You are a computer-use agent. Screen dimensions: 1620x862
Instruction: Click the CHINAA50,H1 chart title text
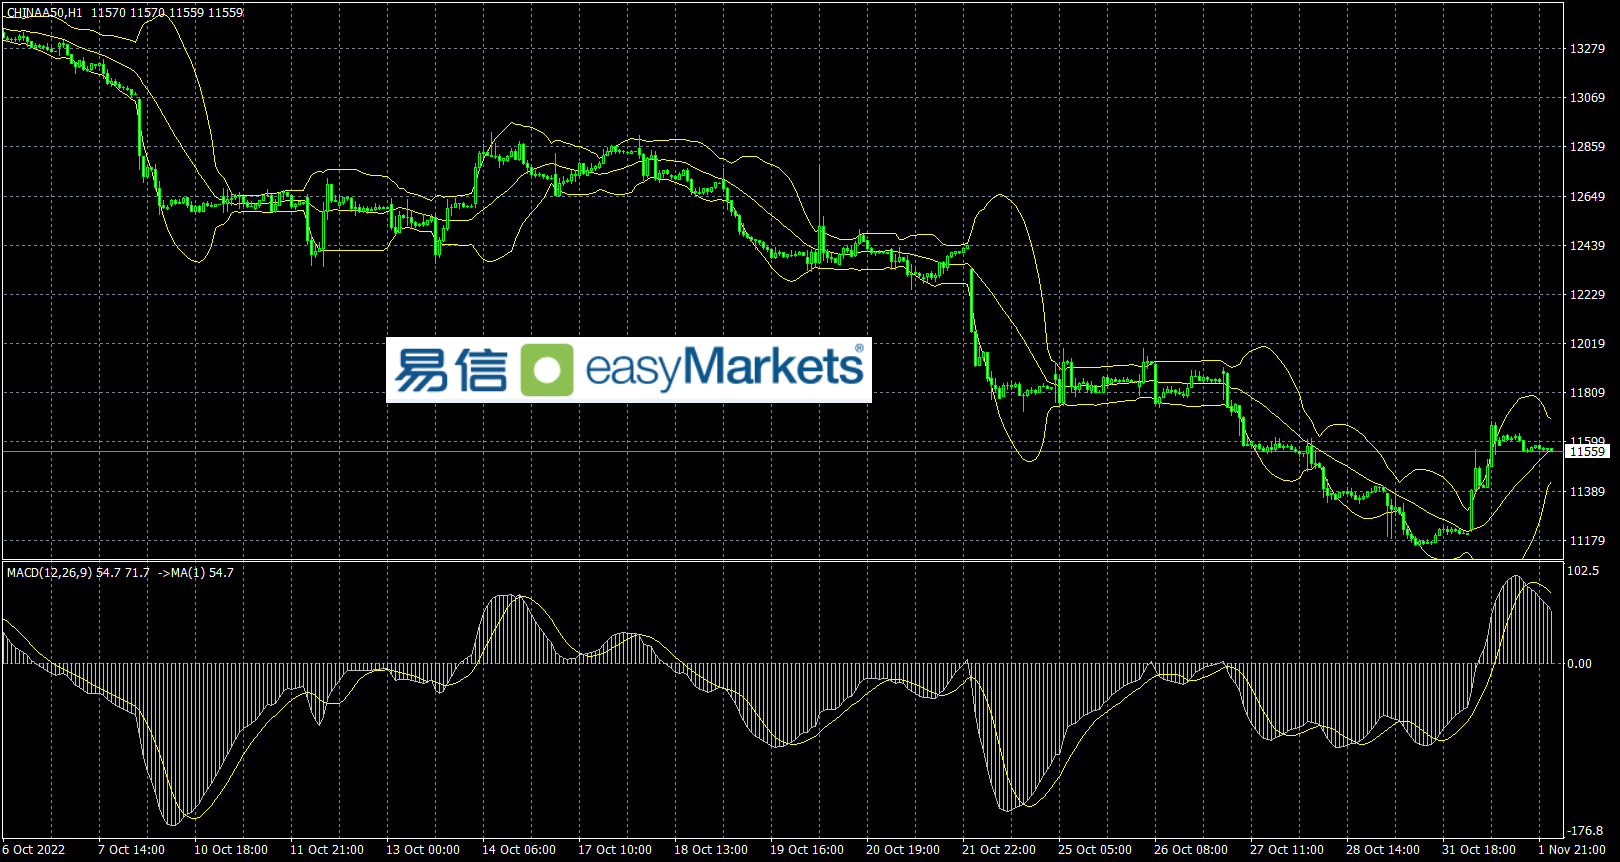pyautogui.click(x=45, y=13)
